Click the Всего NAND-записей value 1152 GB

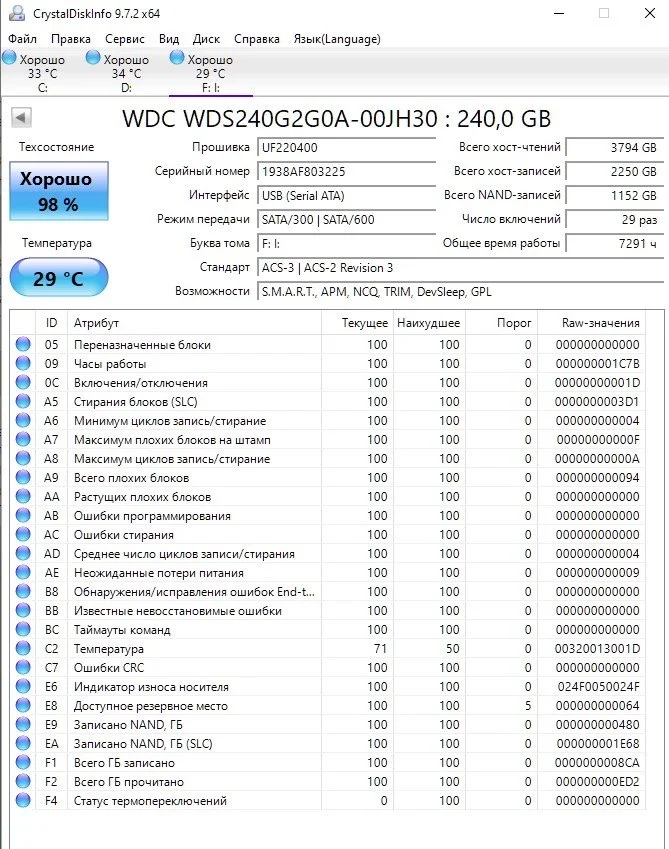(615, 195)
